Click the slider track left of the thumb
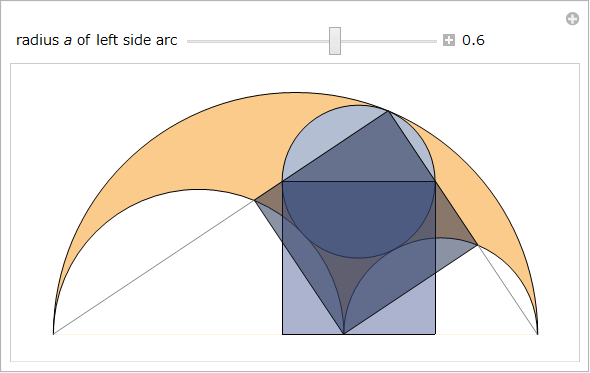Screen dimensions: 590x373 (258, 41)
